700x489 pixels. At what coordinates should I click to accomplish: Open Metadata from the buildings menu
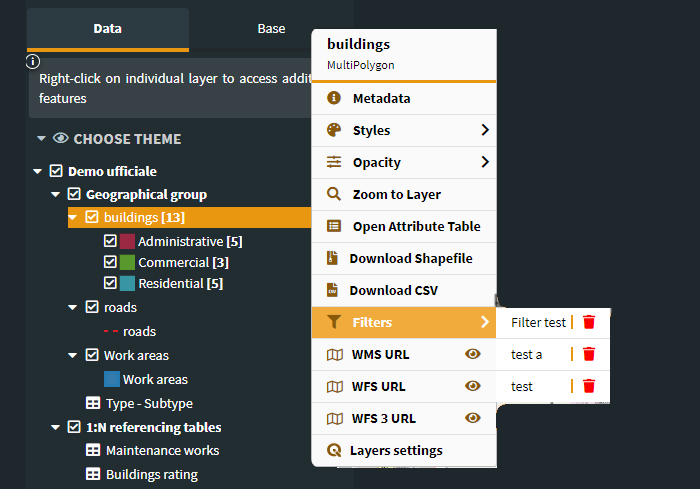tap(404, 98)
